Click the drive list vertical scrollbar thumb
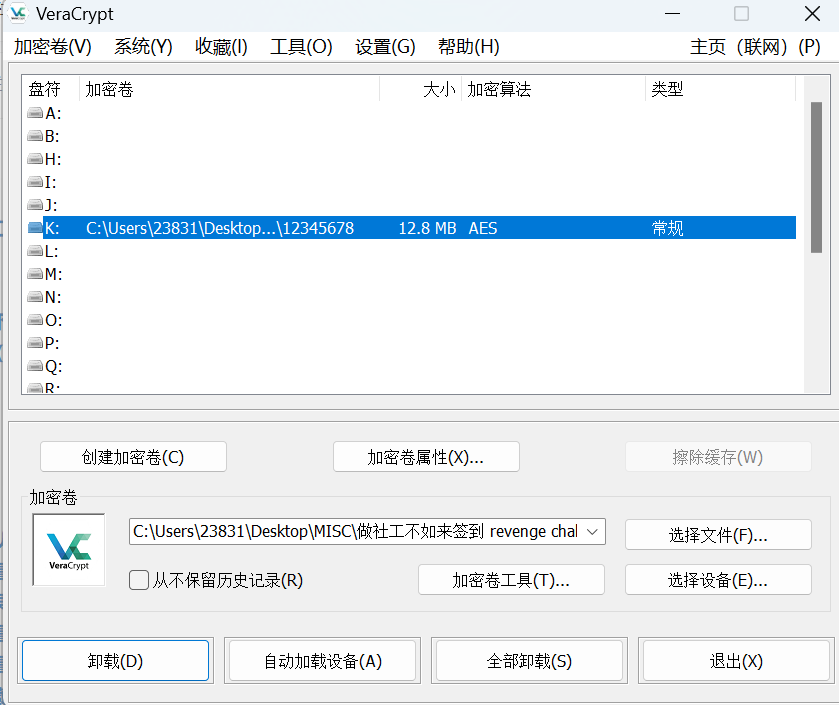The width and height of the screenshot is (839, 705). pos(816,177)
